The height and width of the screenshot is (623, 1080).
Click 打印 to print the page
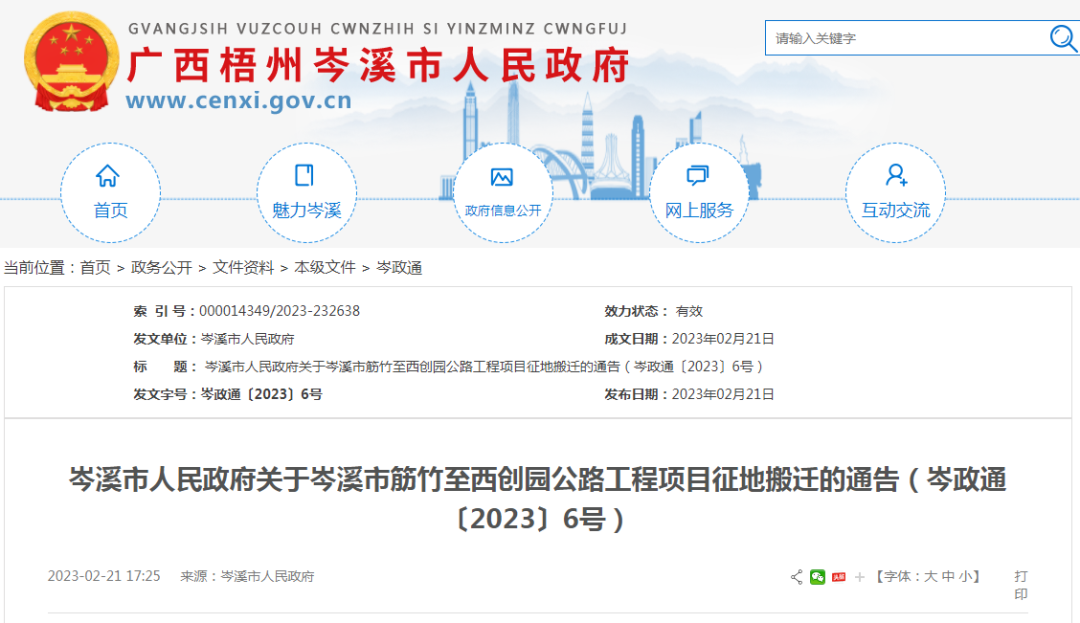[1020, 585]
